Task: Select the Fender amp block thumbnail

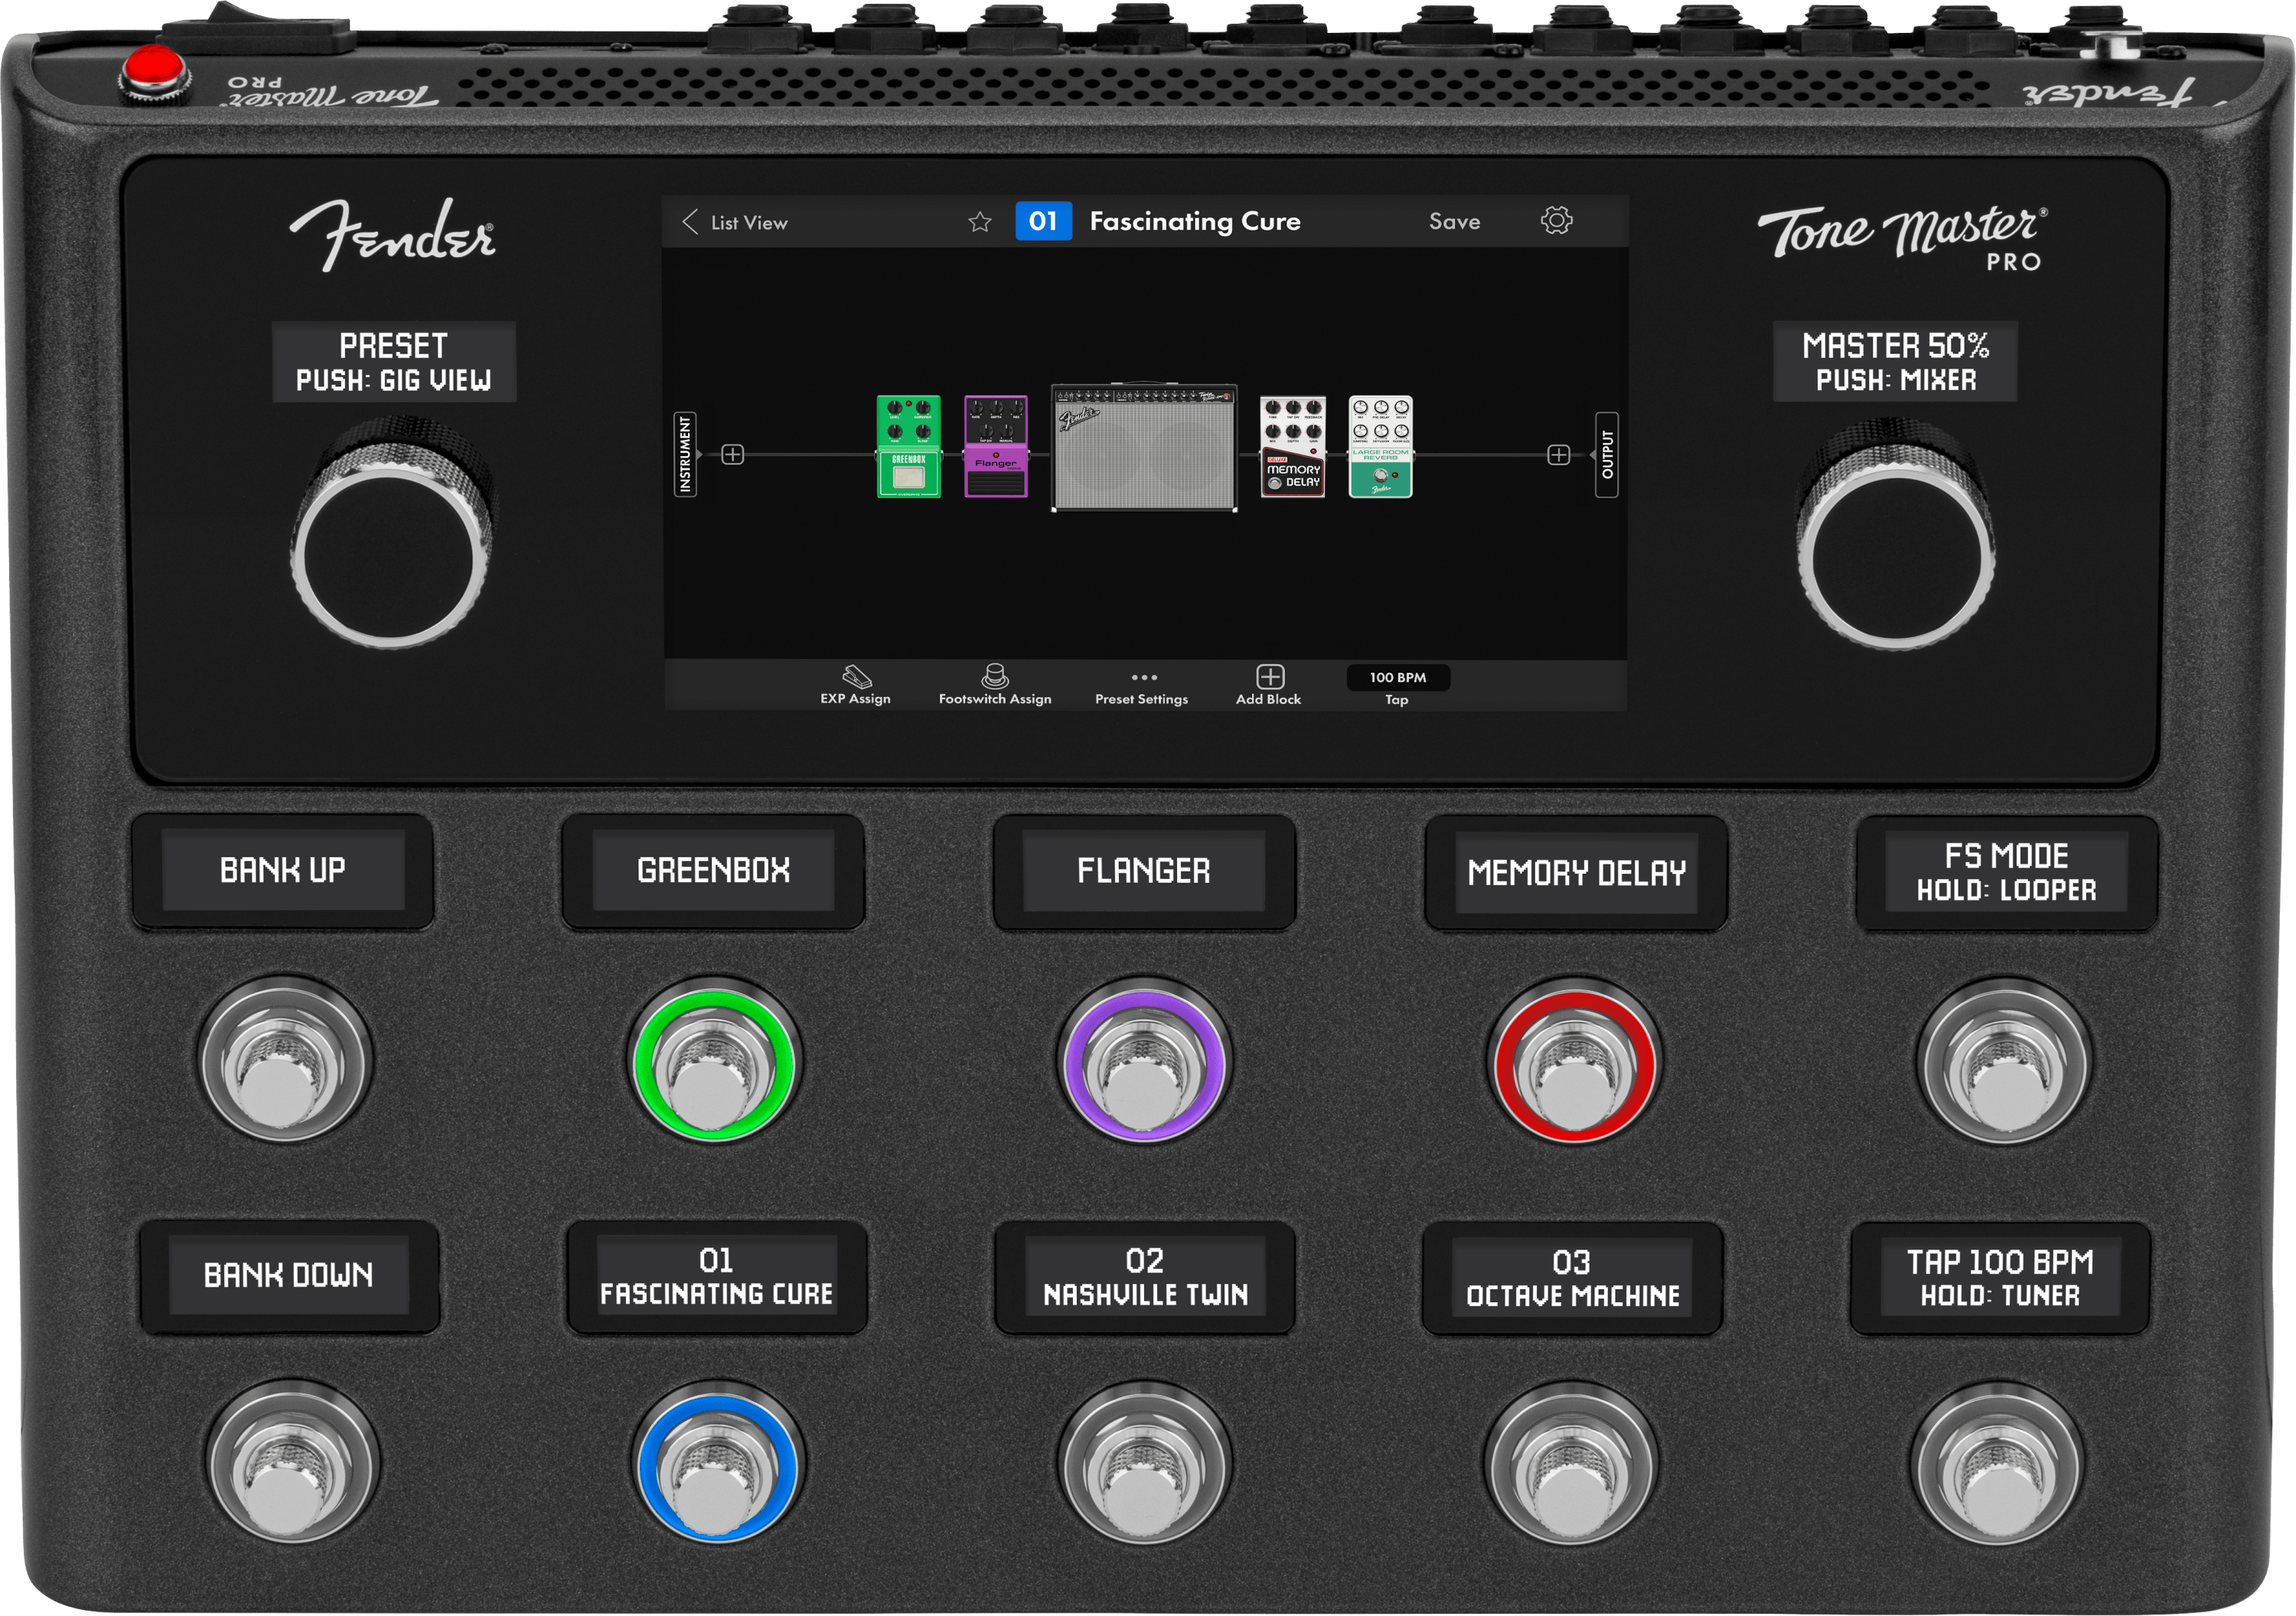Action: (x=1144, y=449)
